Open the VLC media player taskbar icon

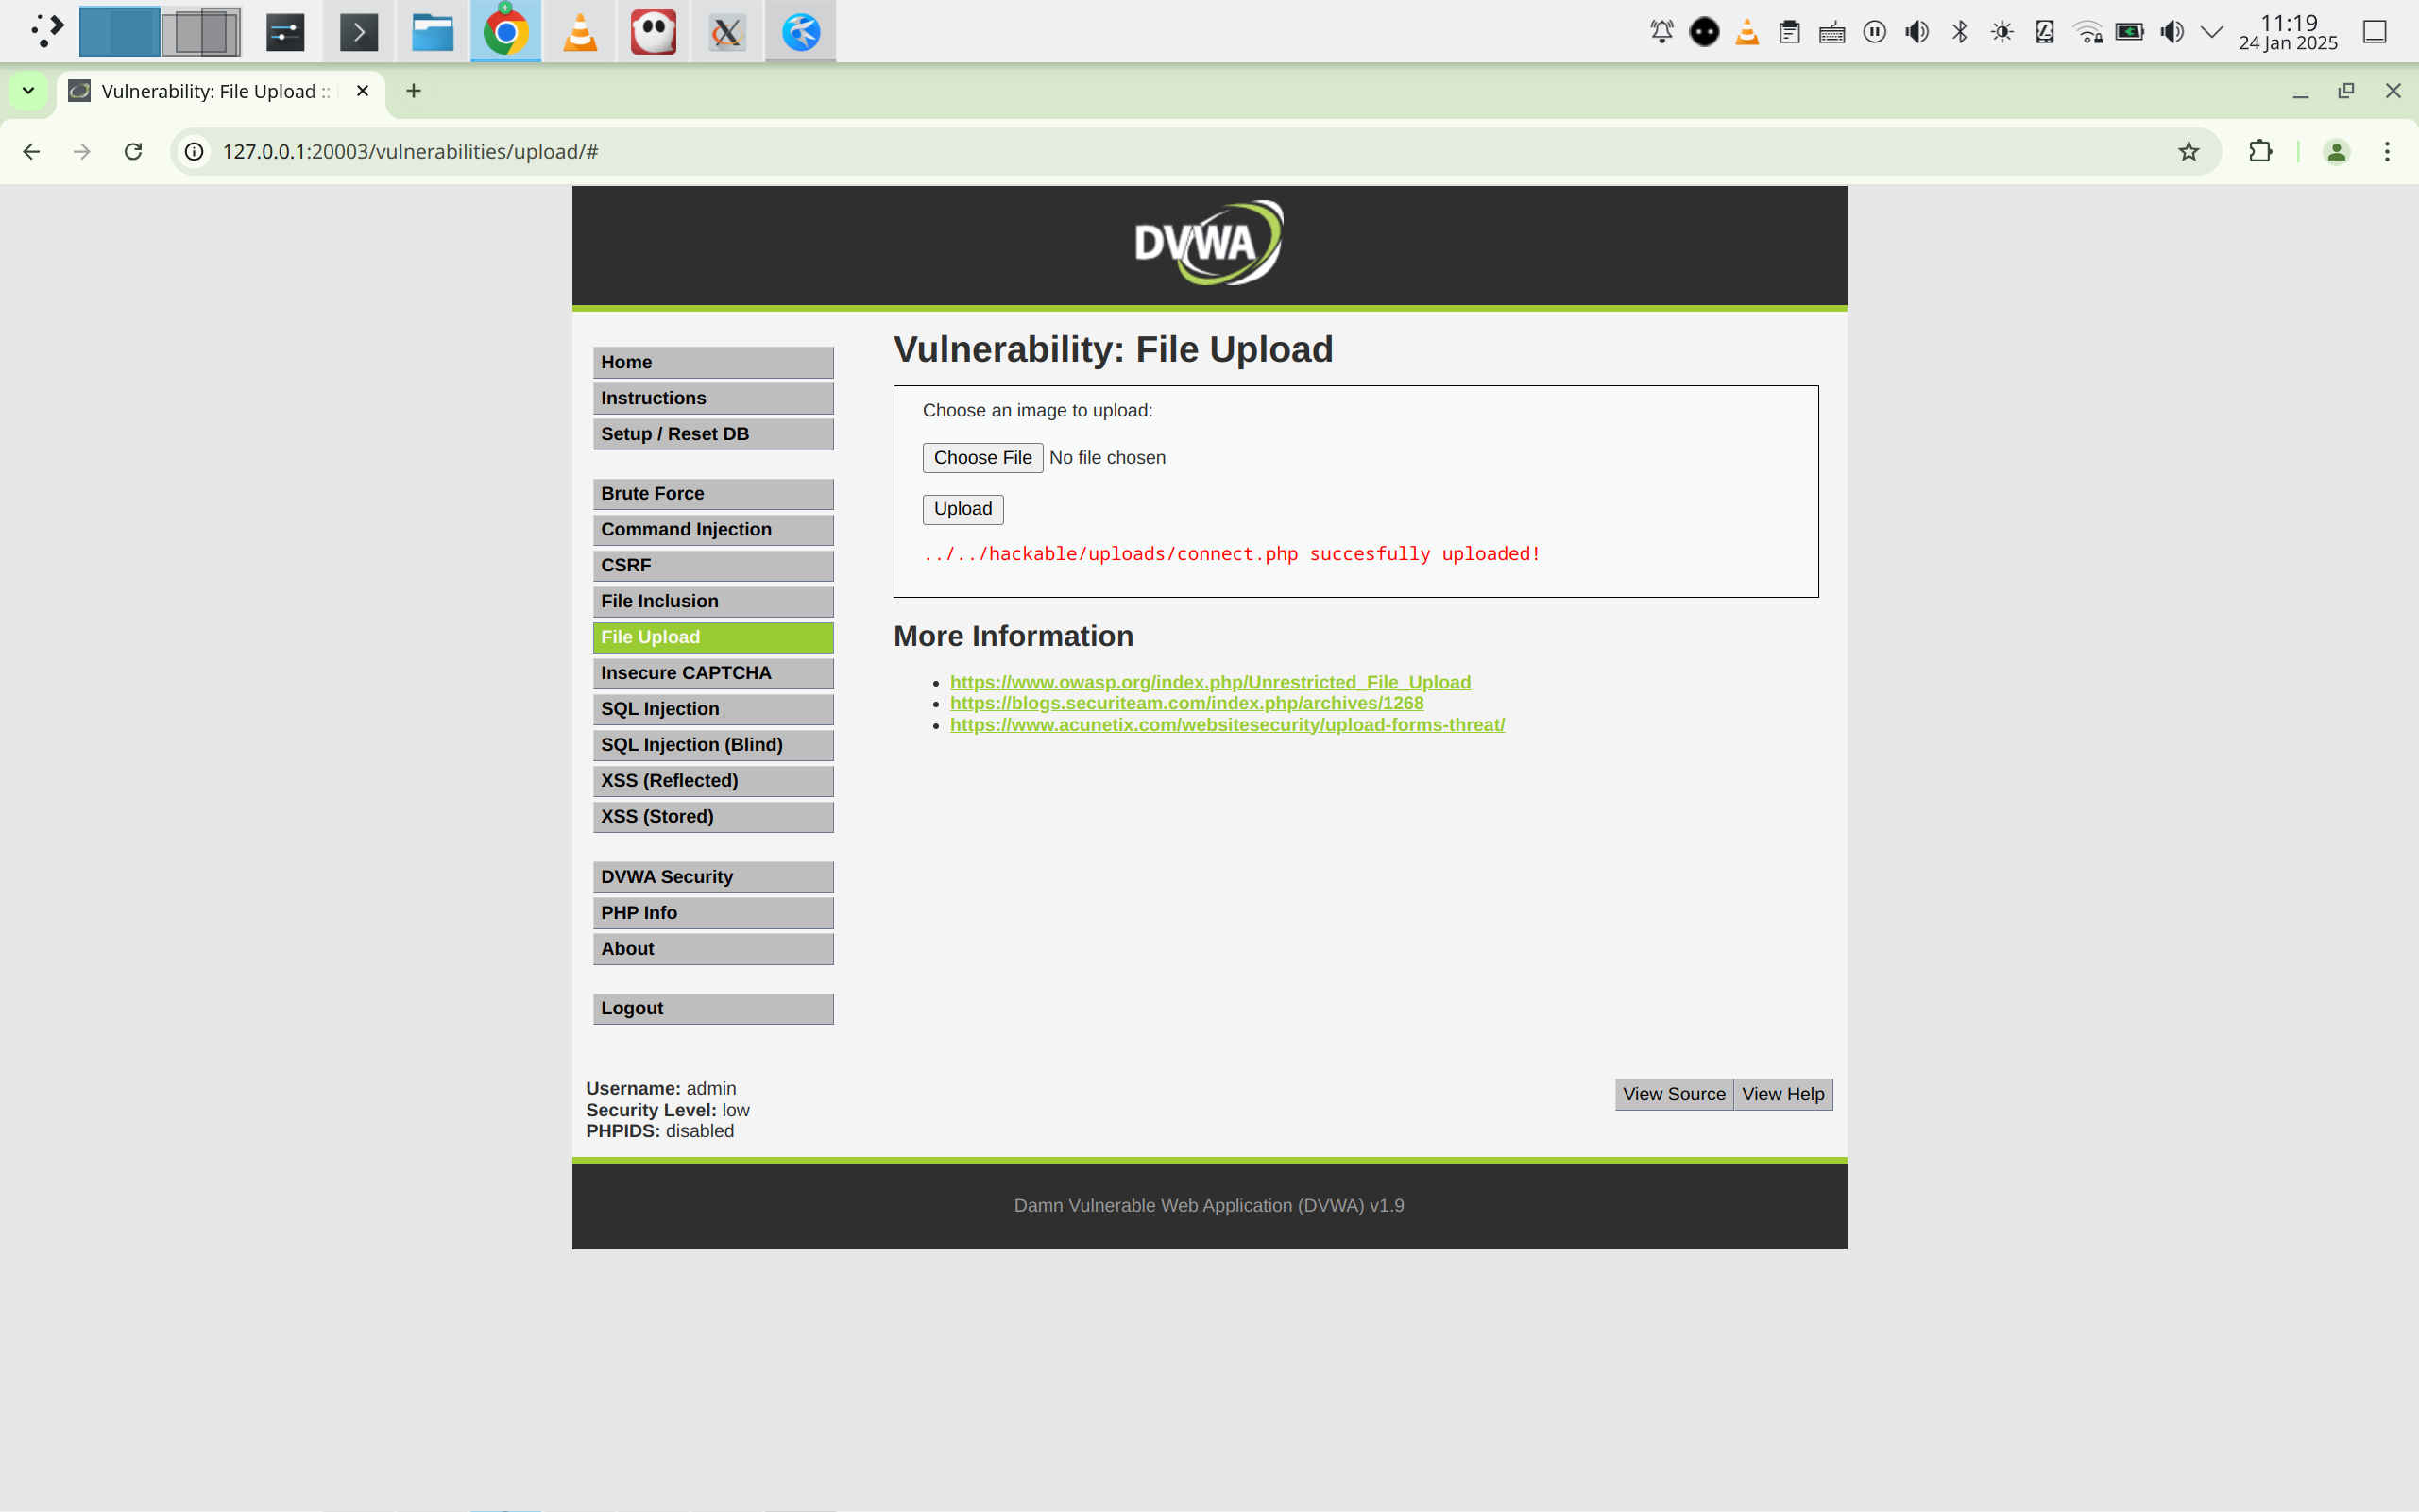point(580,32)
